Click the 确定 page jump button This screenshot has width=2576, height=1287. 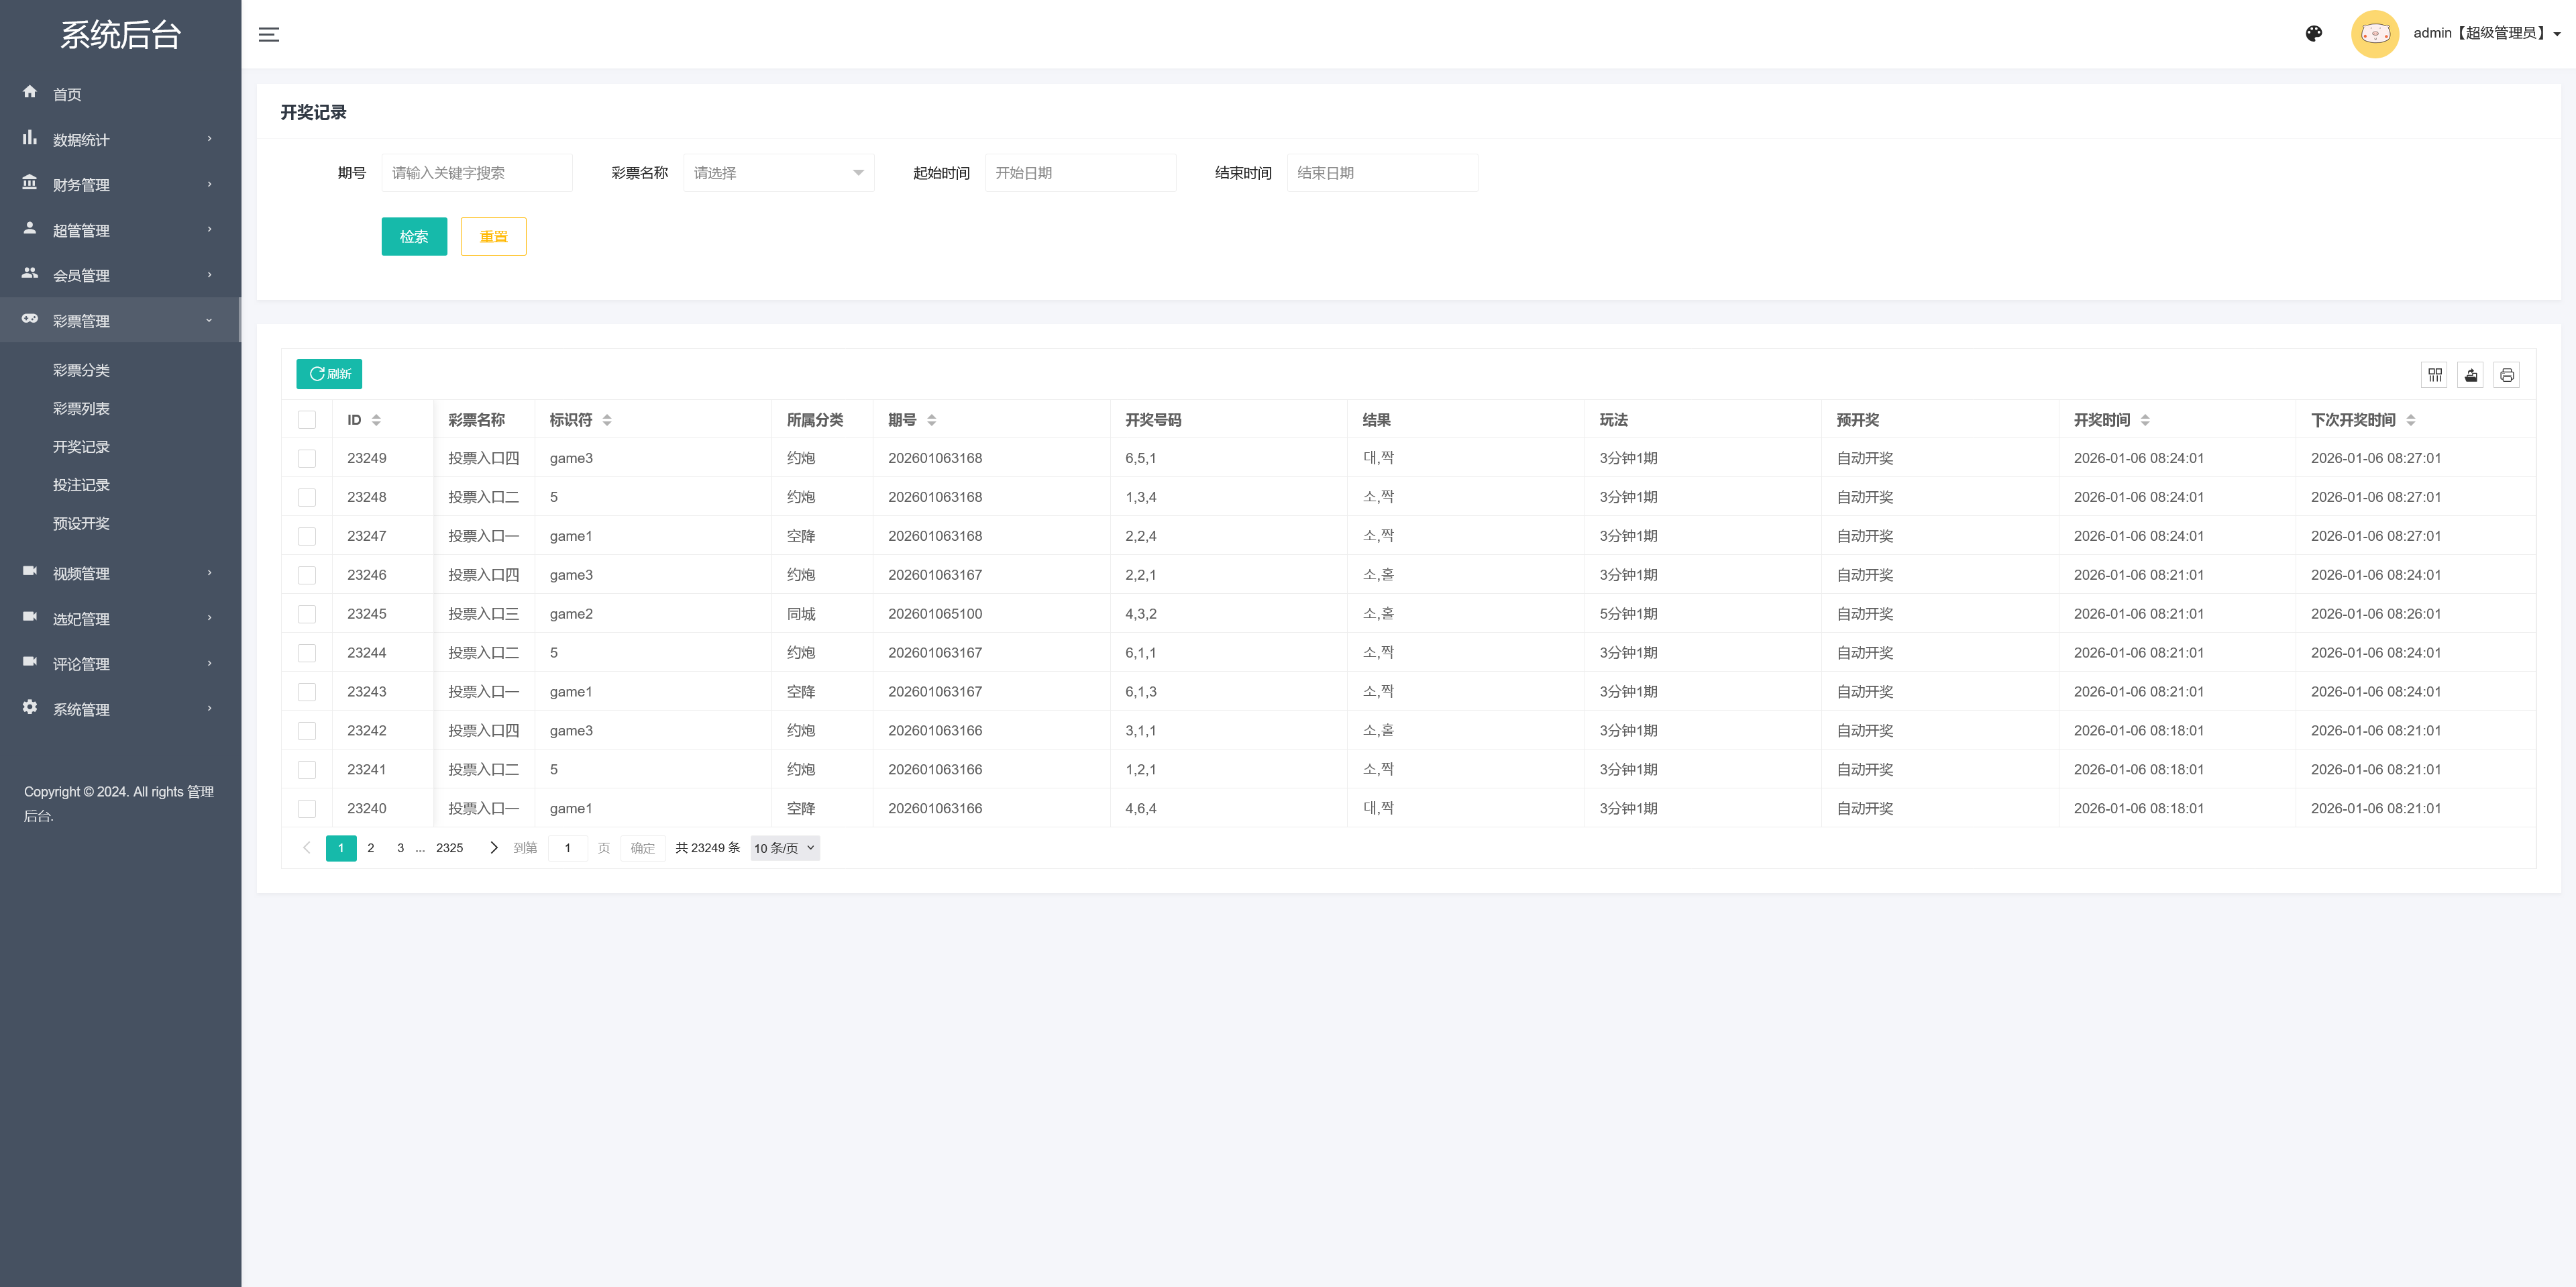coord(643,848)
